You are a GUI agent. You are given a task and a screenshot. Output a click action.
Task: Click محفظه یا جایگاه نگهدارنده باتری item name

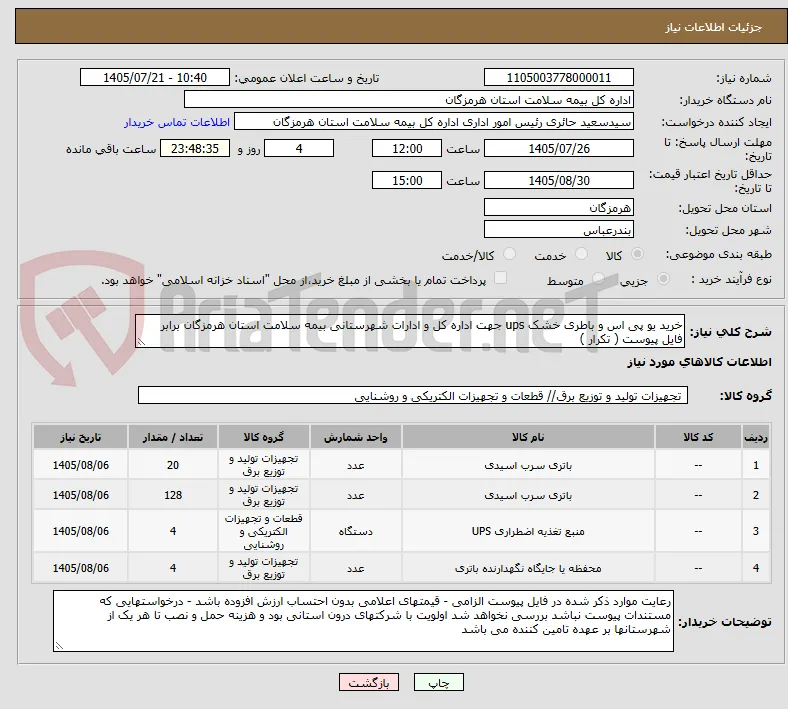(528, 568)
